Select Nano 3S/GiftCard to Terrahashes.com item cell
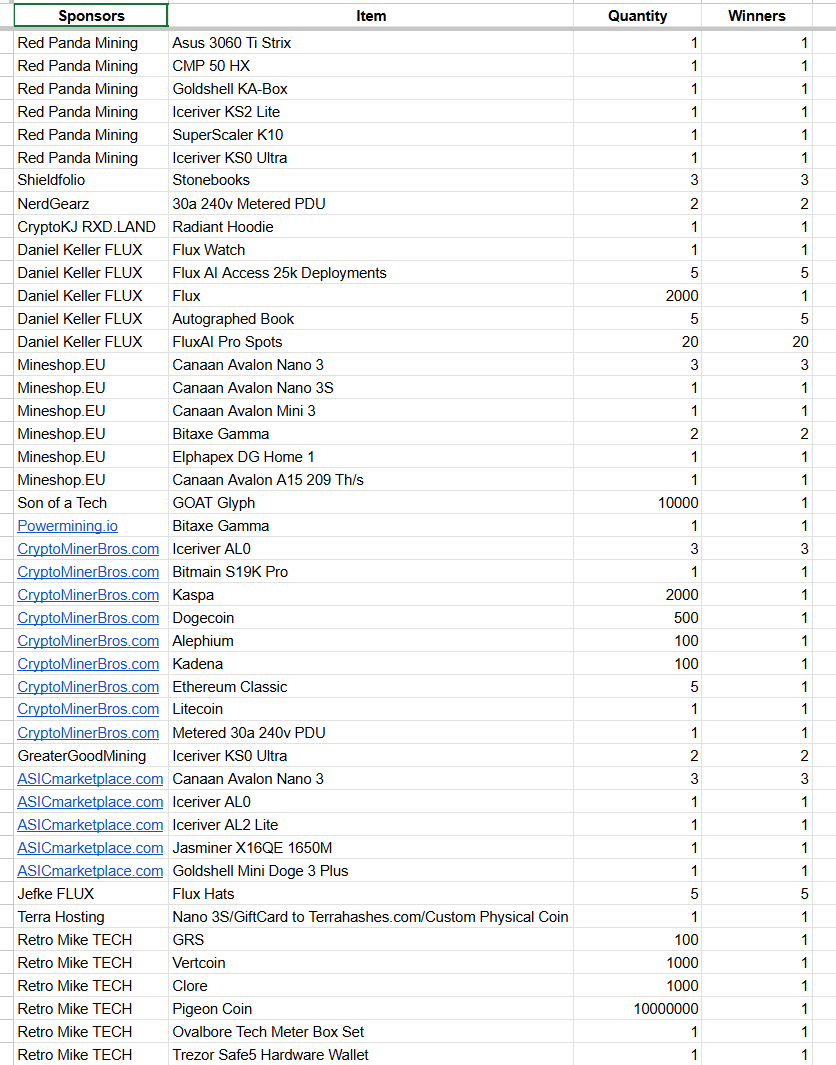The height and width of the screenshot is (1065, 836). (371, 917)
